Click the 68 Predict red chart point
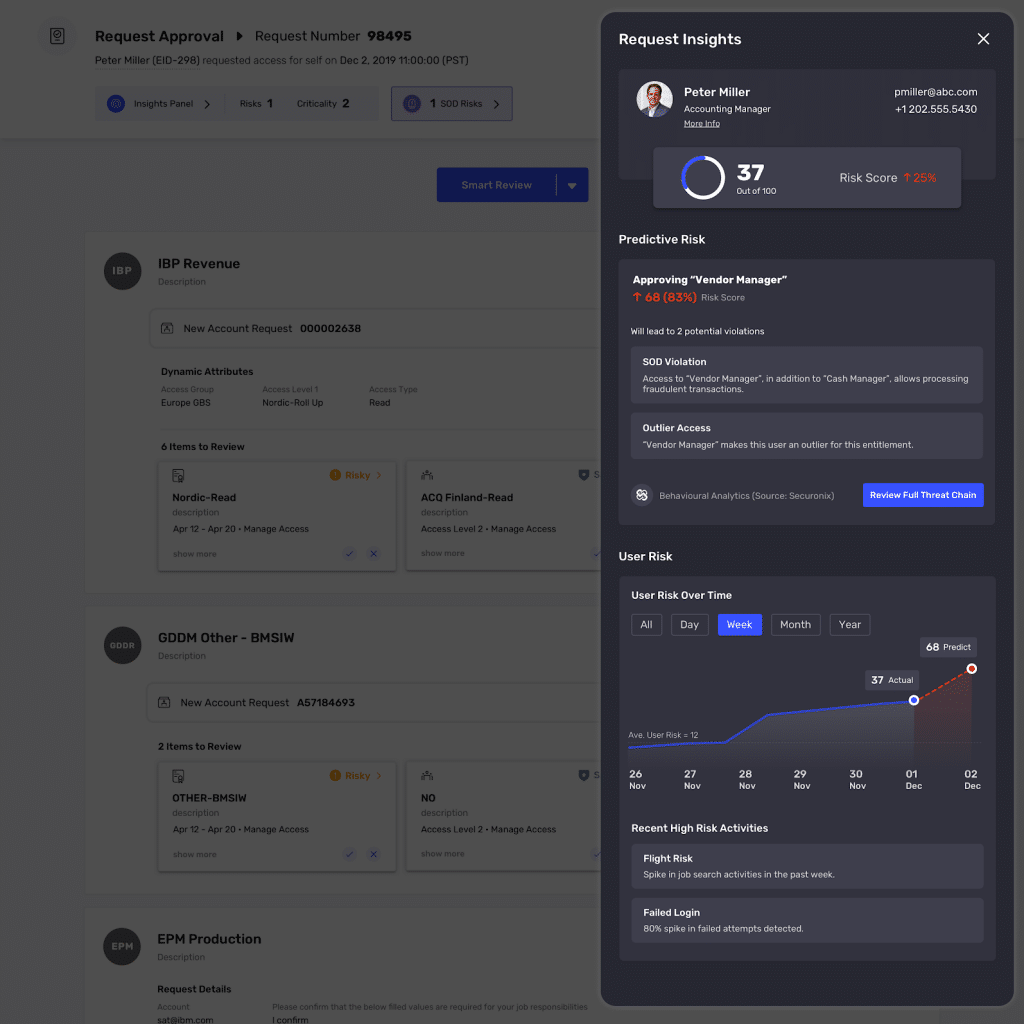Image resolution: width=1024 pixels, height=1024 pixels. pos(972,669)
